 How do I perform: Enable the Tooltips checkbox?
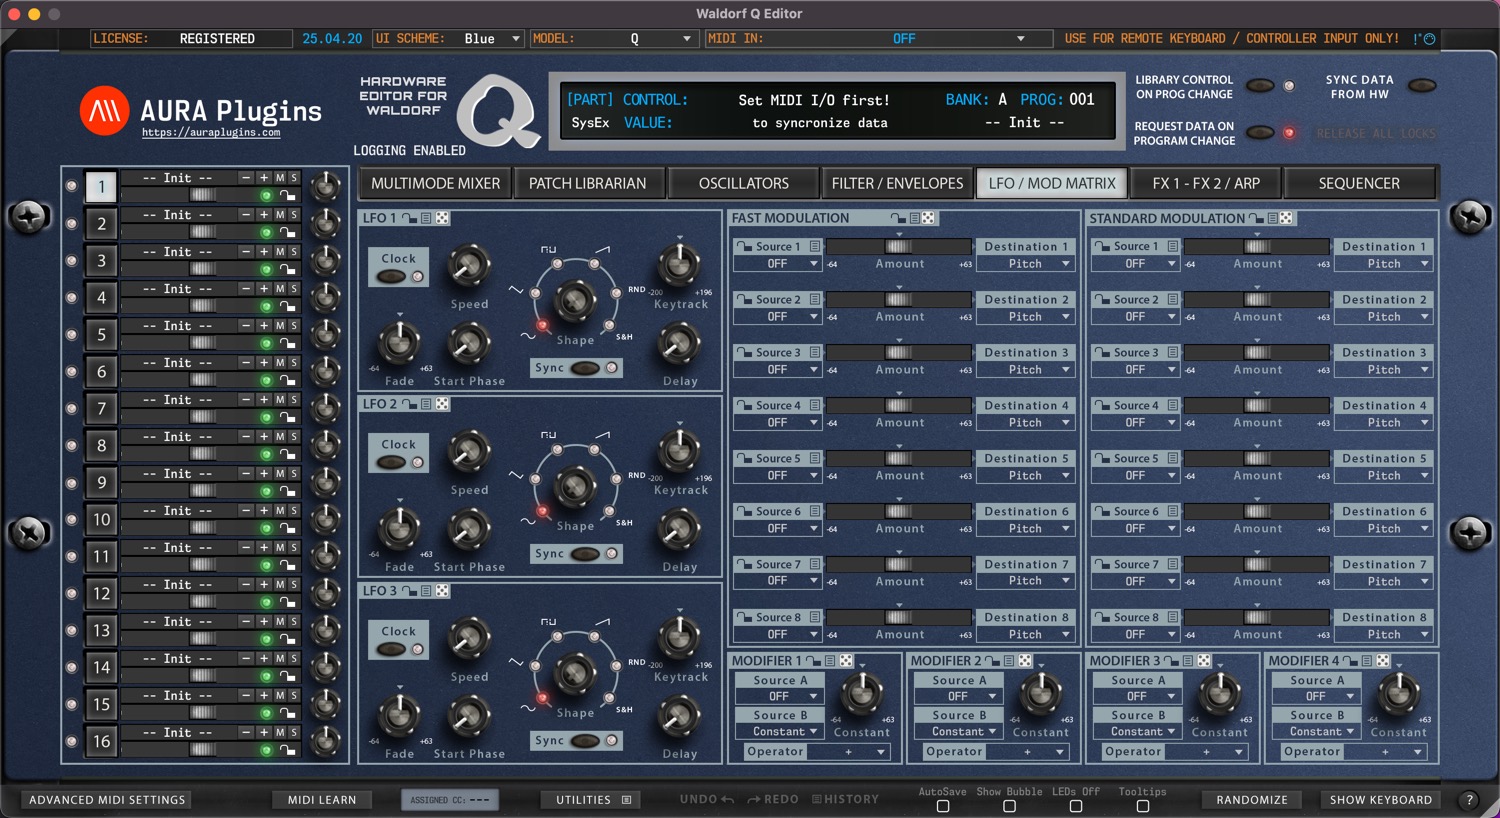click(1143, 806)
